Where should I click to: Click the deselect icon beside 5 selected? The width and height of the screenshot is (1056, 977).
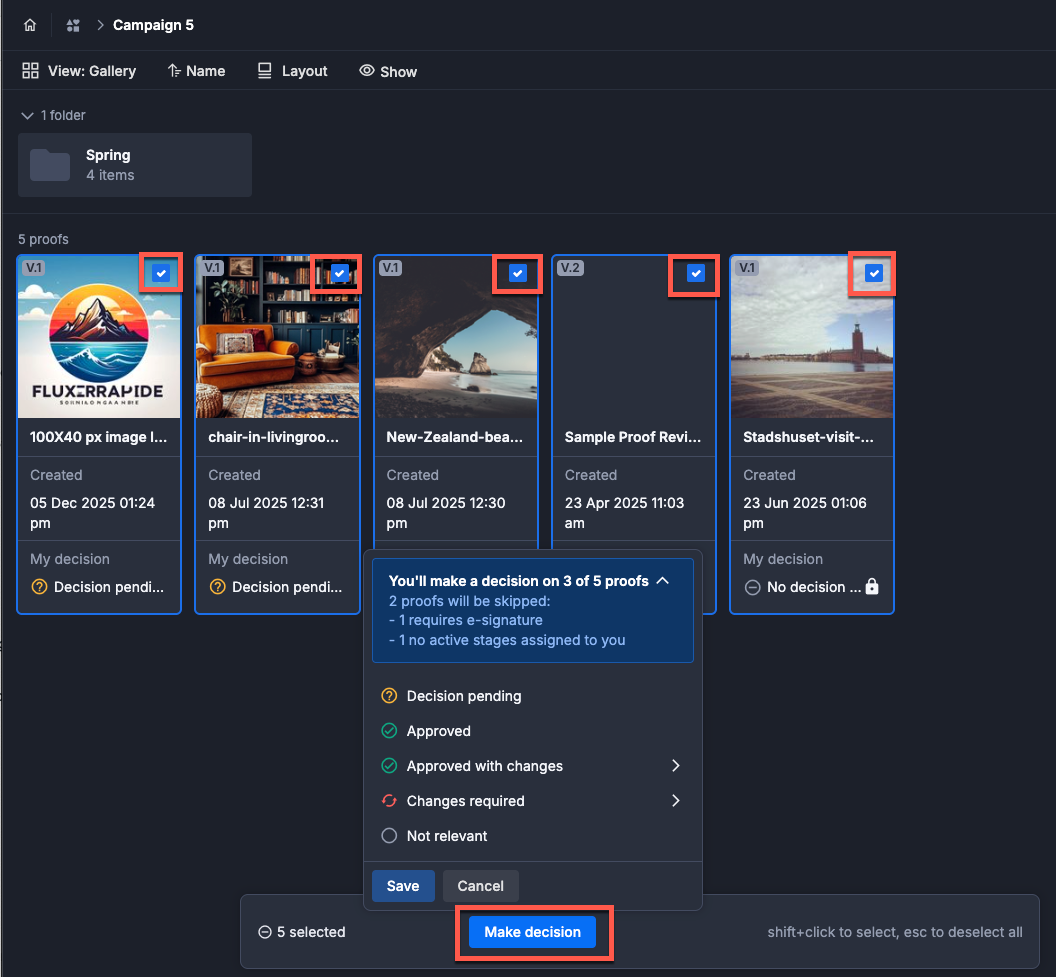(265, 932)
